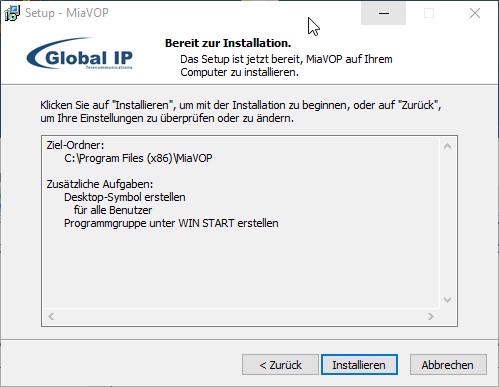This screenshot has height=387, width=499.
Task: Click the up arrow of the summary scrollbar
Action: (x=447, y=146)
